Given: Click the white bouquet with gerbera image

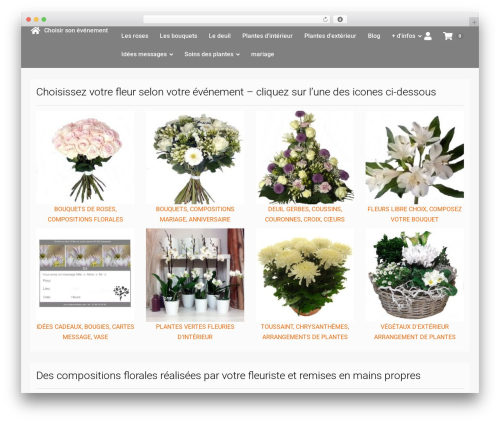Looking at the screenshot, I should point(195,157).
